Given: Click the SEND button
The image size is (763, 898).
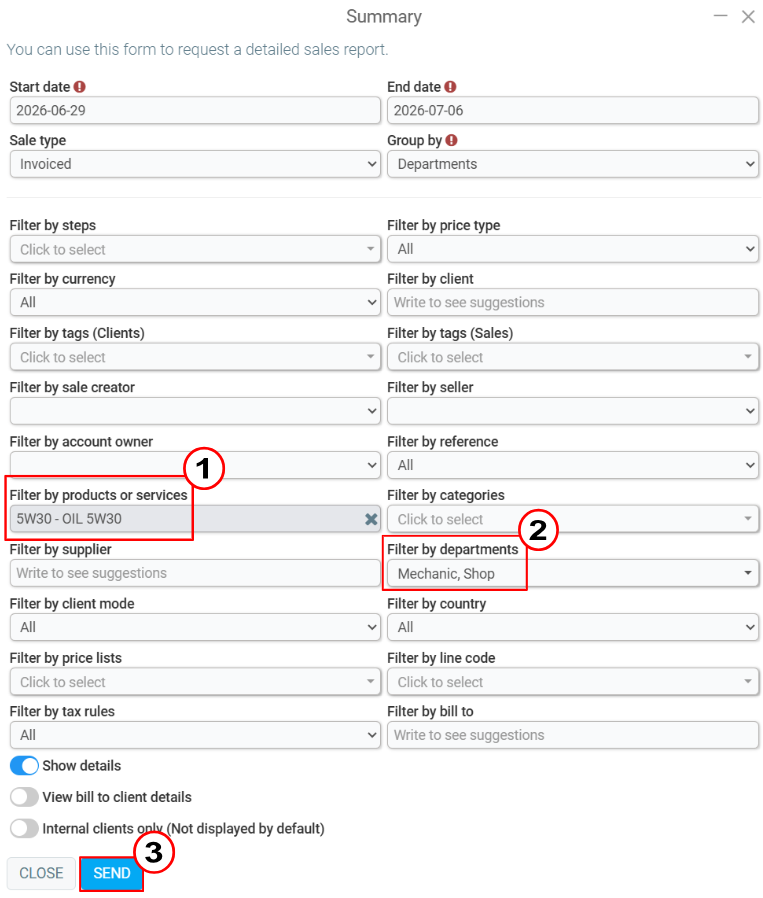Looking at the screenshot, I should [x=112, y=873].
